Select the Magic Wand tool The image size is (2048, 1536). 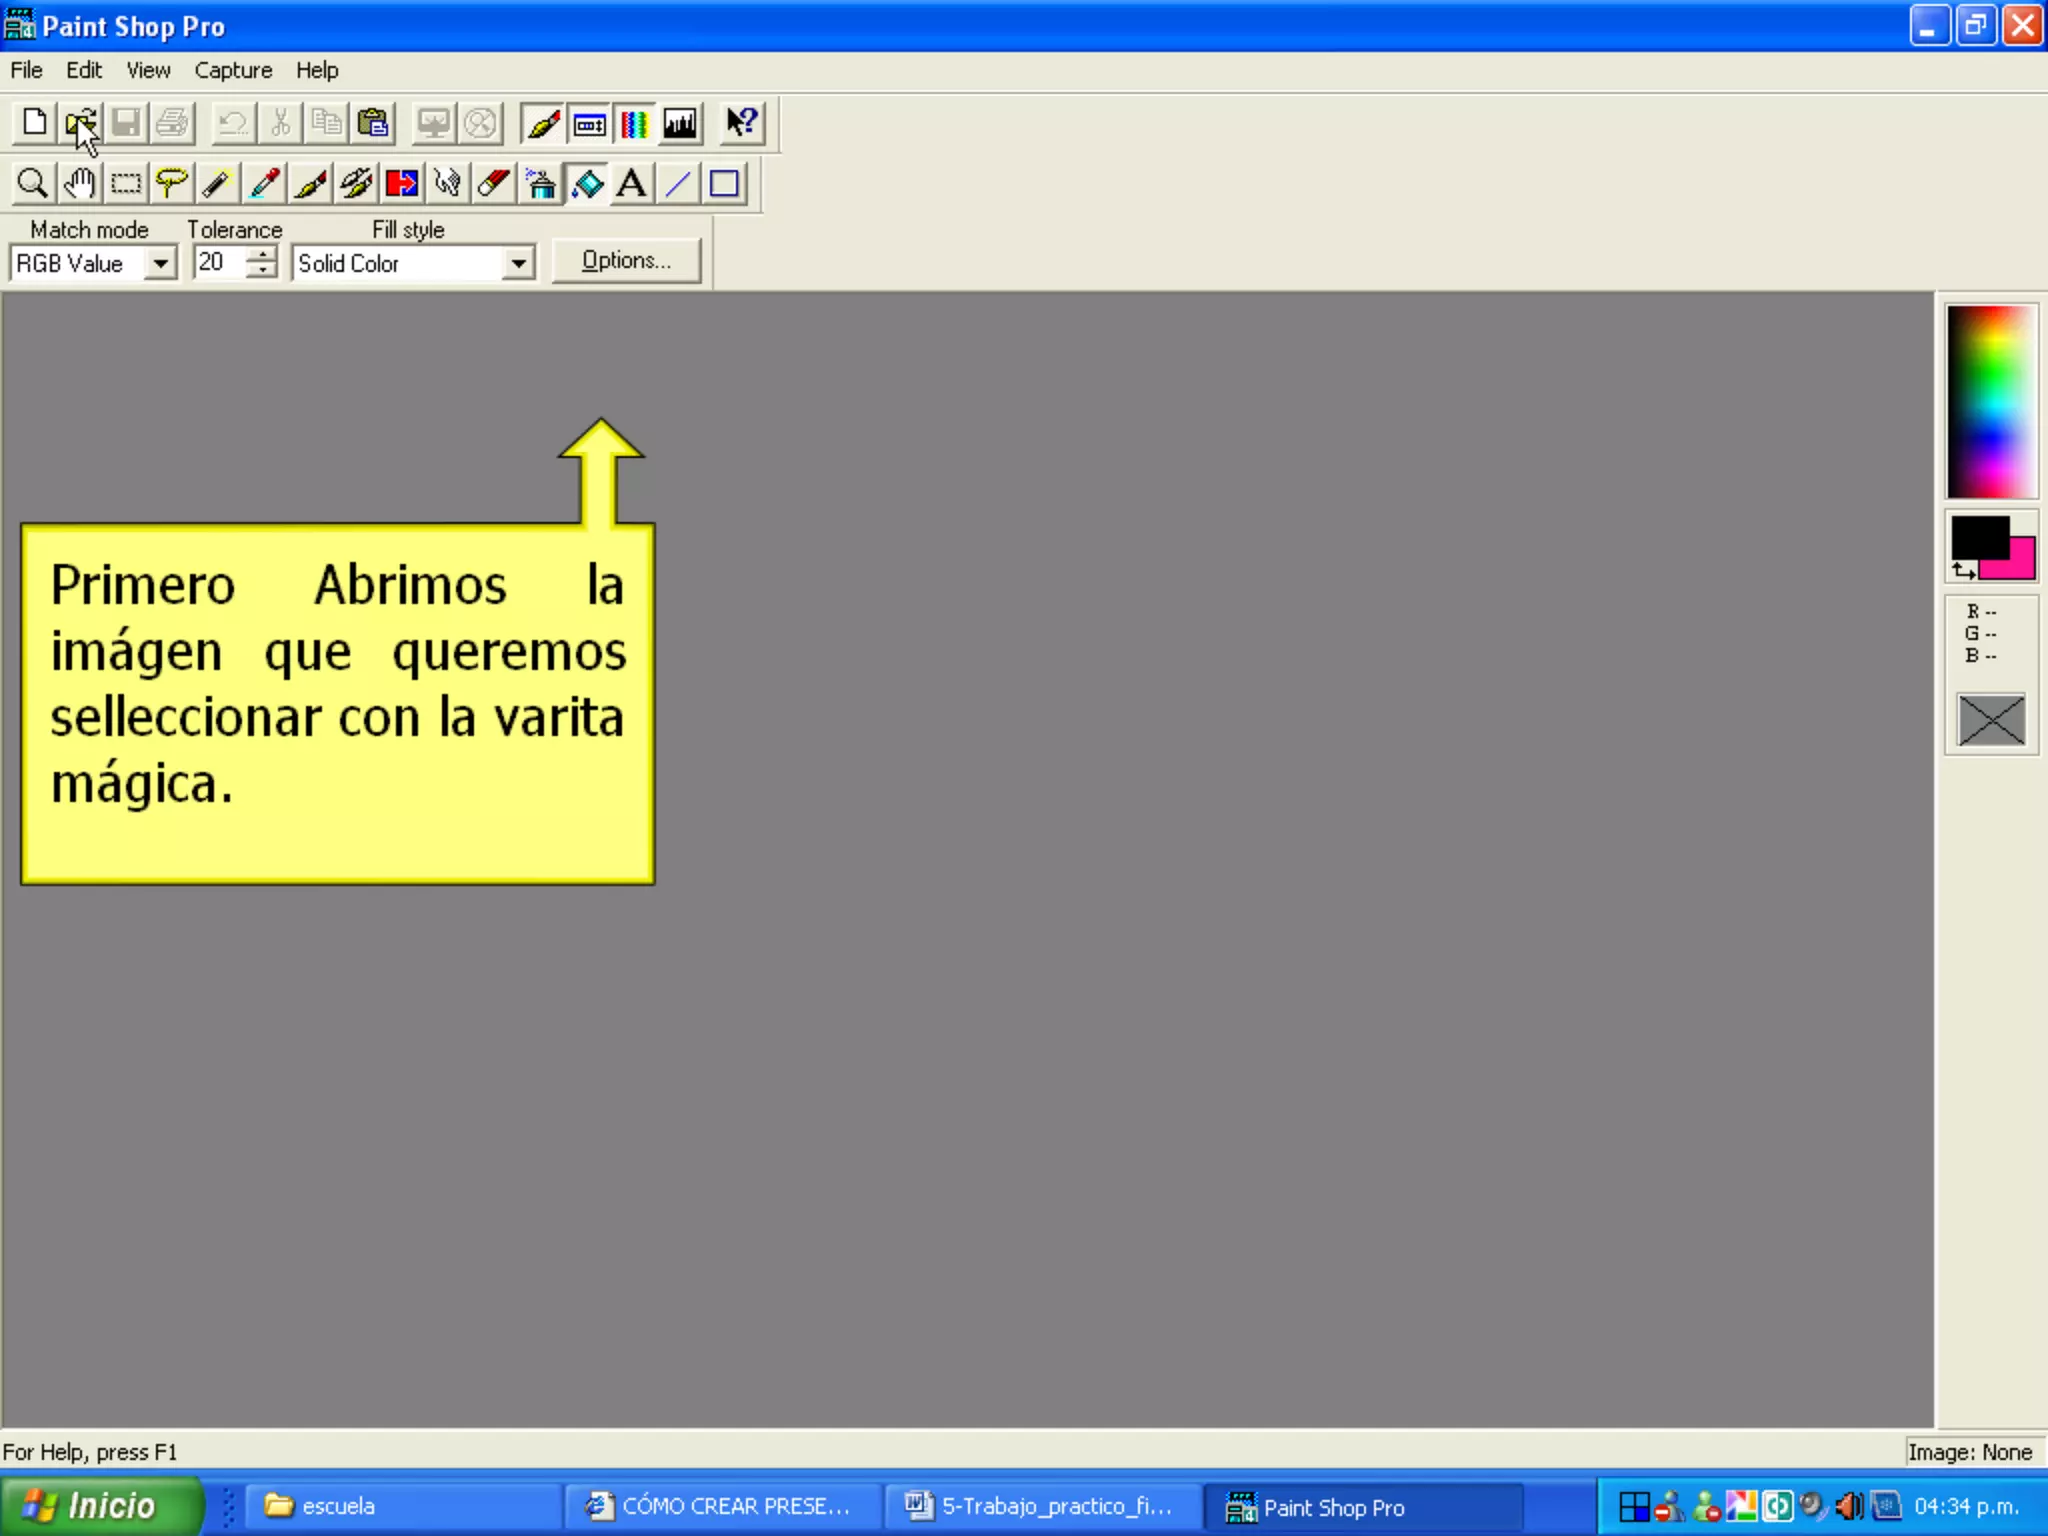point(218,184)
